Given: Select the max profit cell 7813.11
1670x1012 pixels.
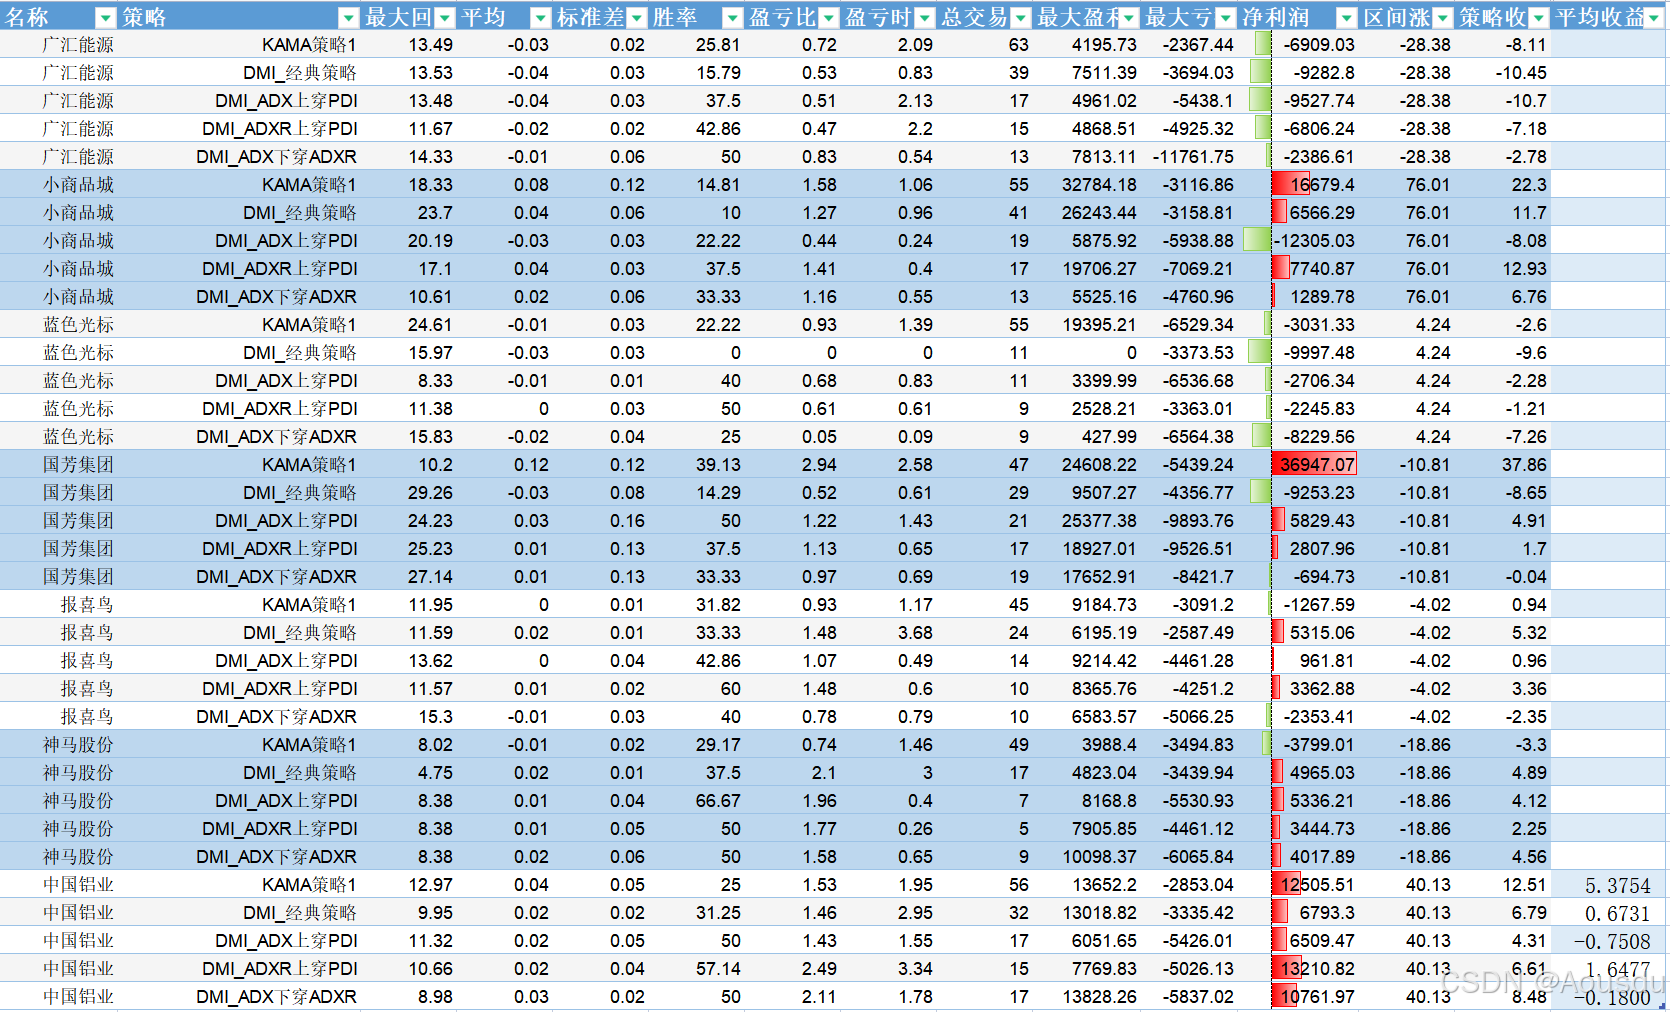Looking at the screenshot, I should coord(1087,157).
